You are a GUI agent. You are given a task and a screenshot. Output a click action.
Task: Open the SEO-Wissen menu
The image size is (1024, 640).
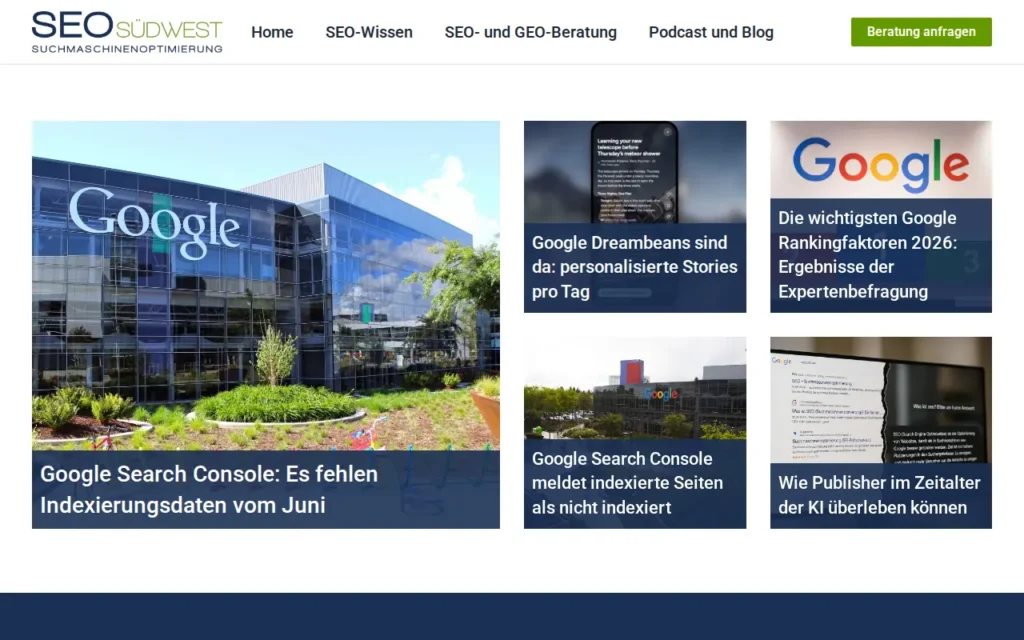[369, 32]
